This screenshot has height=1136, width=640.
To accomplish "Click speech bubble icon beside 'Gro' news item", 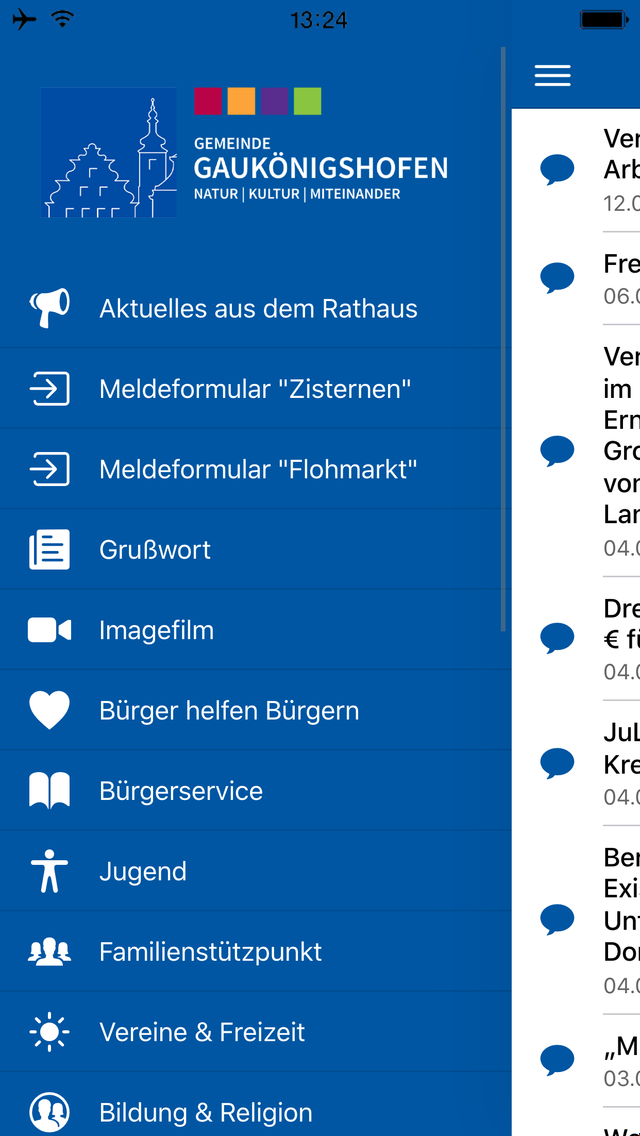I will 557,451.
